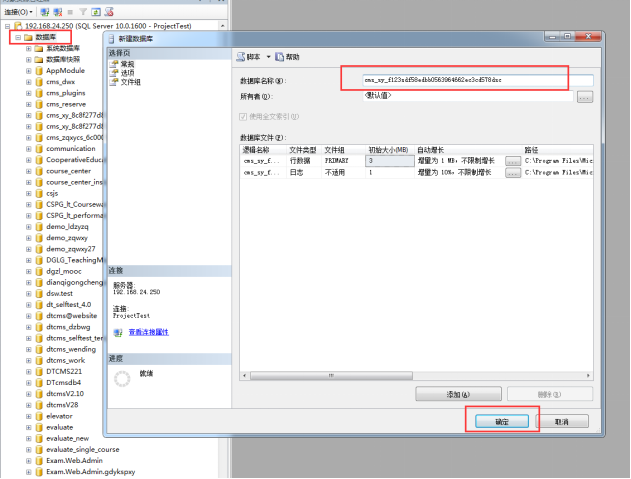Select the 文件组 page in the dialog

[130, 82]
